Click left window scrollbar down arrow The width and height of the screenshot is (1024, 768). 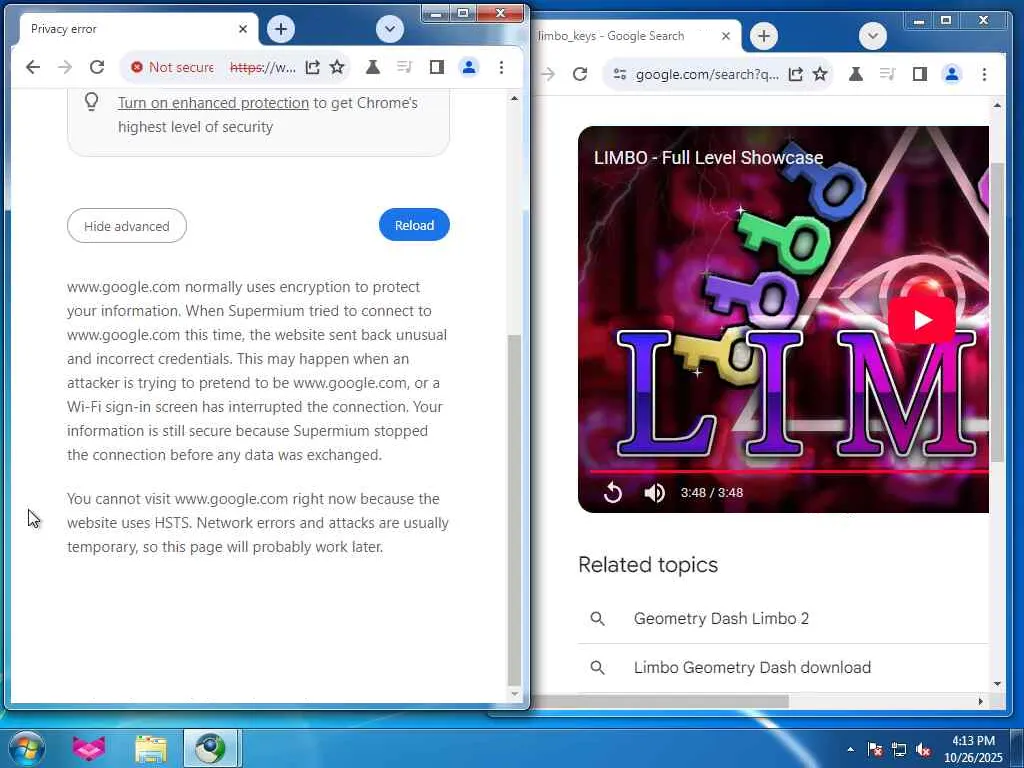pyautogui.click(x=515, y=694)
